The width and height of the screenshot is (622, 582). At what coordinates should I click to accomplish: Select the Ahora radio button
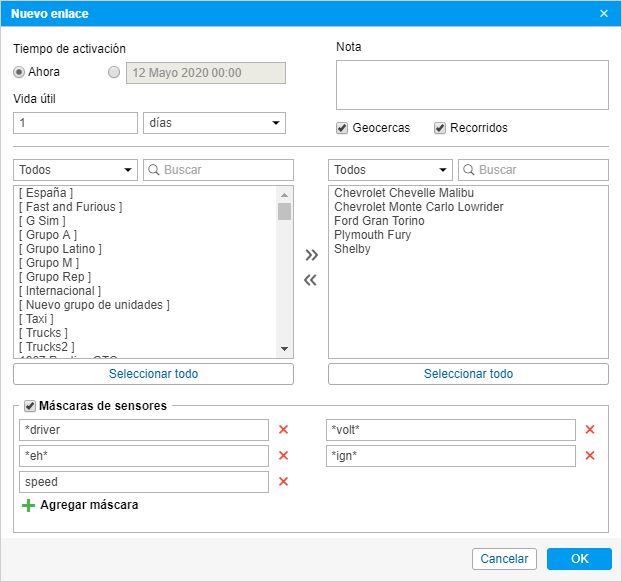pos(19,72)
